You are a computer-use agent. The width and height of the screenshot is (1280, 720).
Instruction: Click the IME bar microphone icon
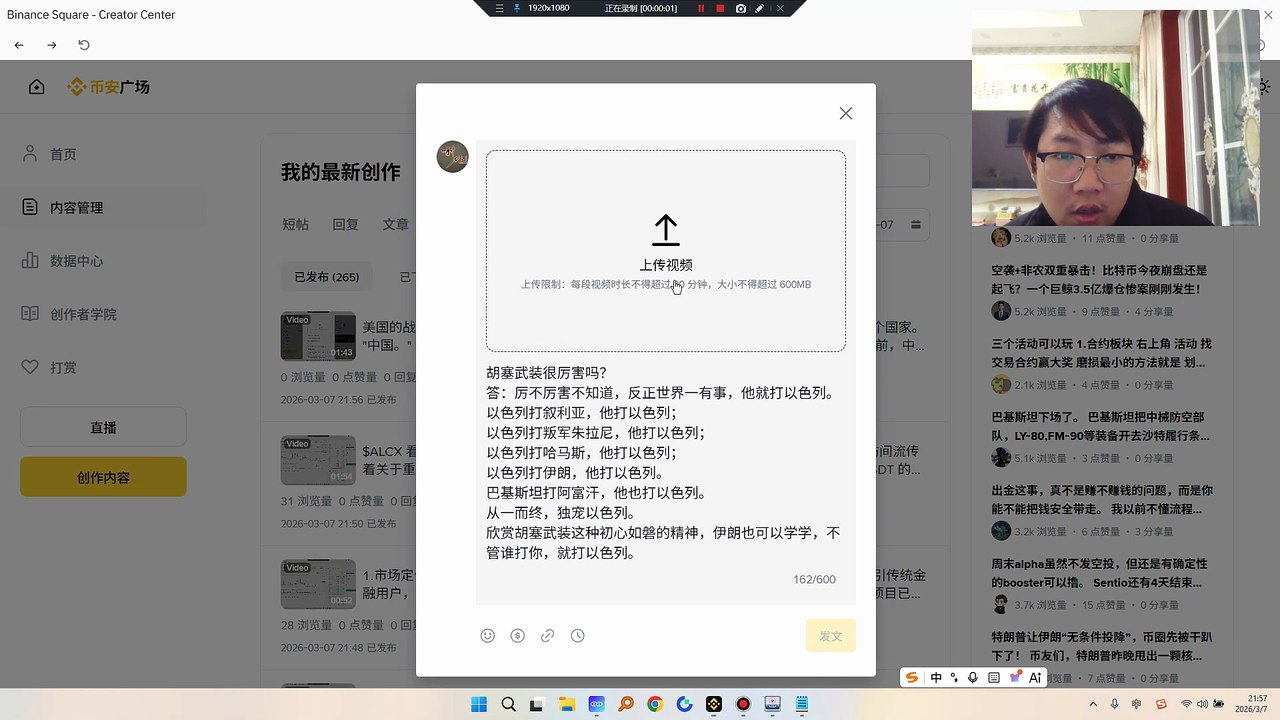(973, 677)
